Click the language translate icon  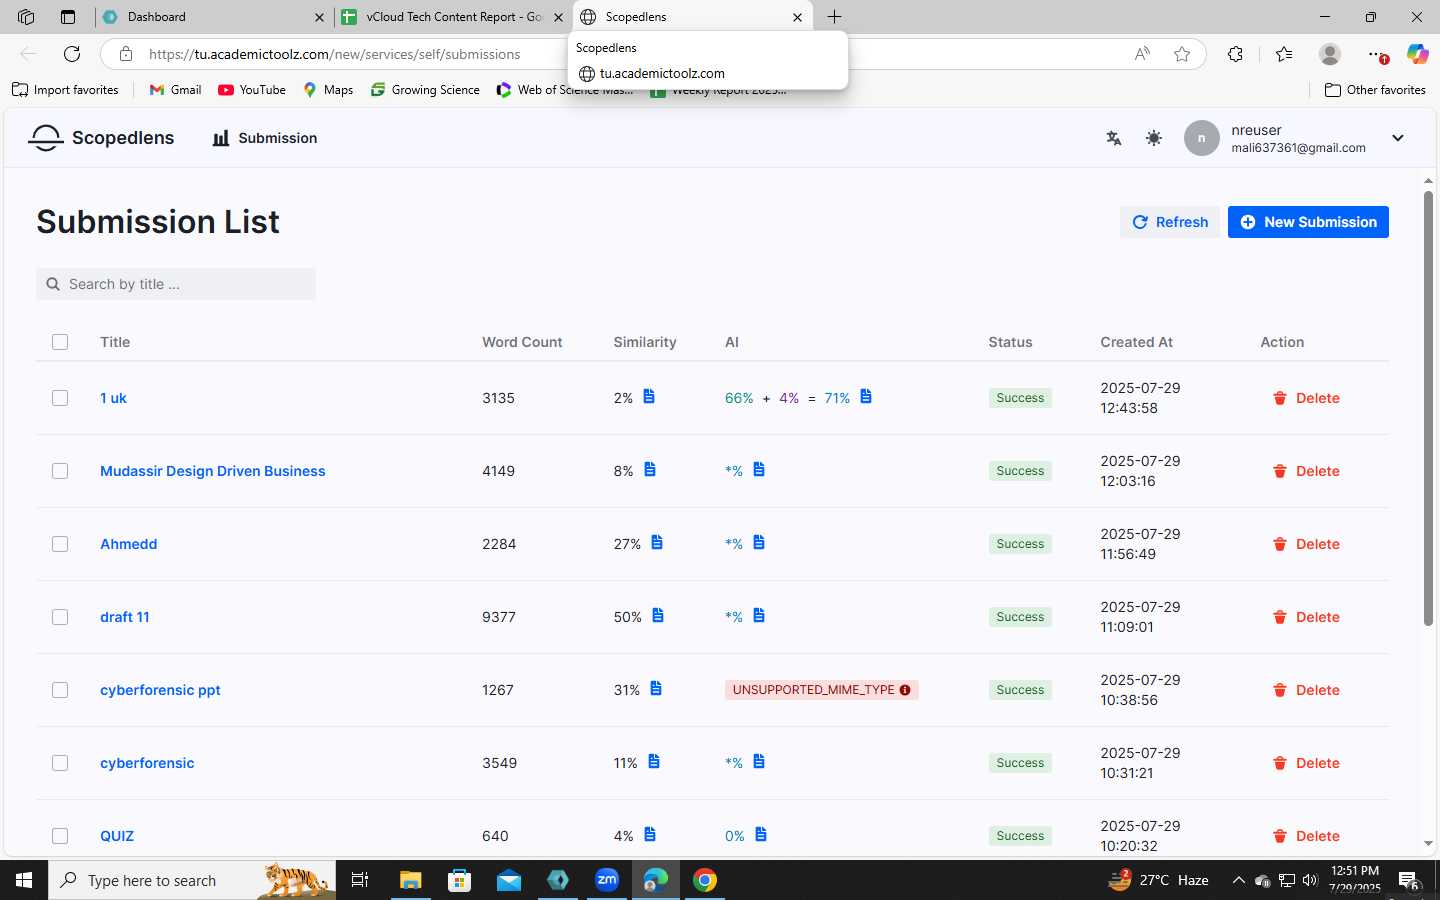tap(1113, 138)
